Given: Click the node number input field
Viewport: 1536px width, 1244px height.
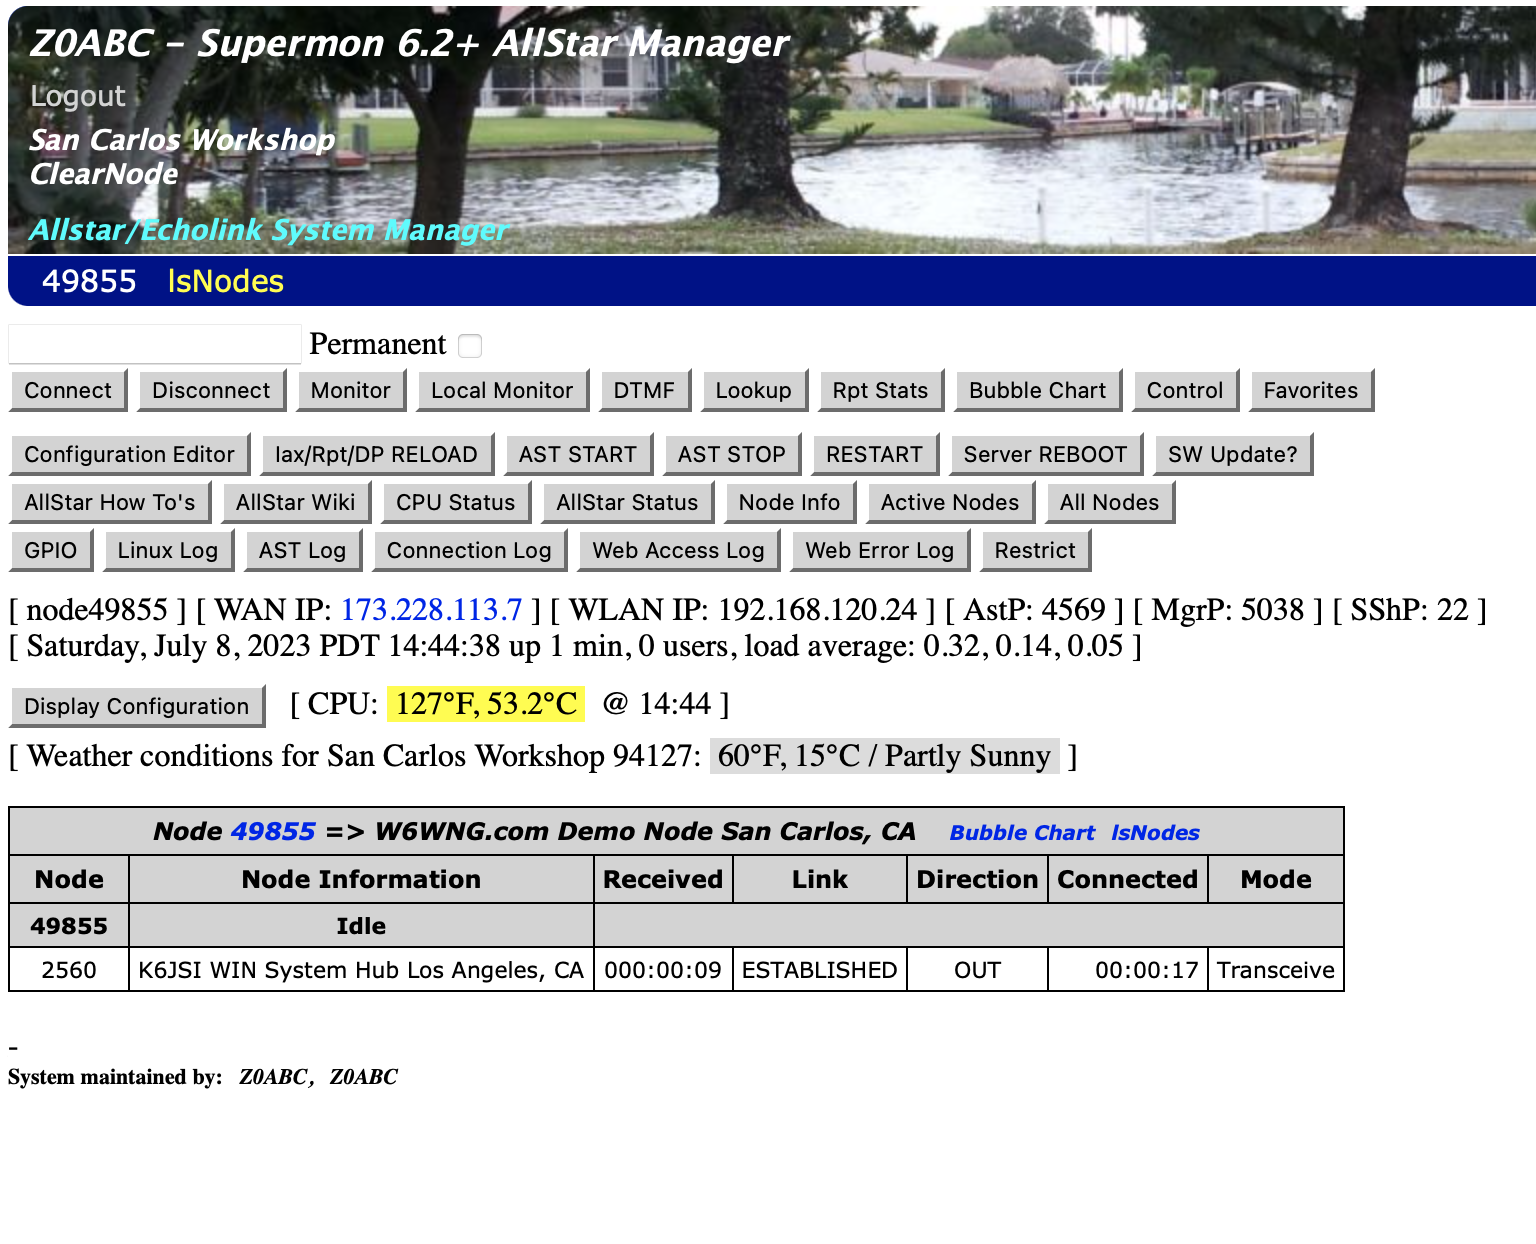Looking at the screenshot, I should [x=155, y=344].
